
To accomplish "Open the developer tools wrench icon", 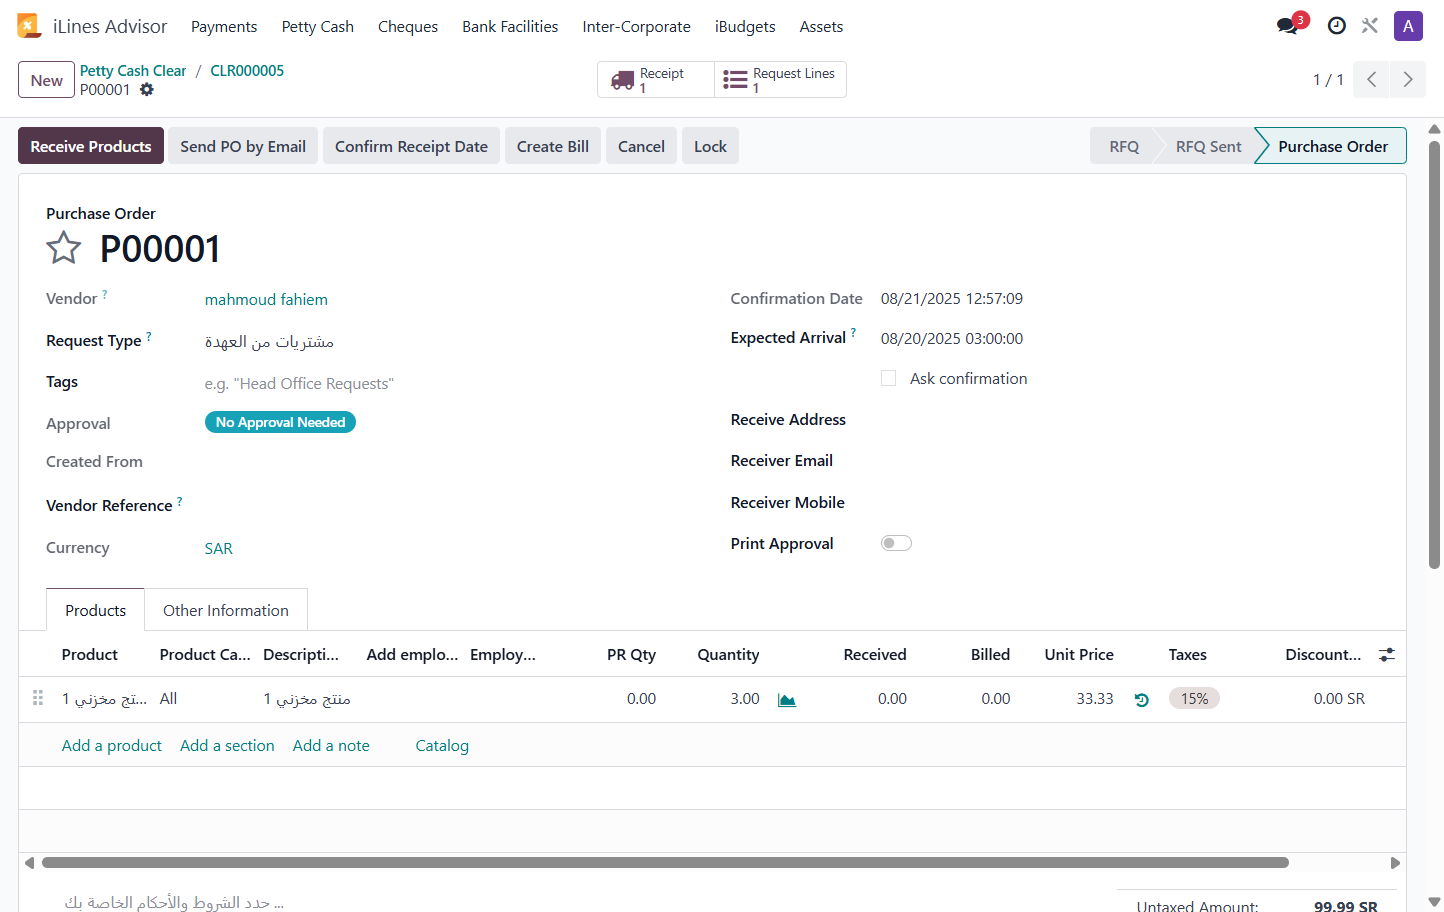I will 1370,26.
